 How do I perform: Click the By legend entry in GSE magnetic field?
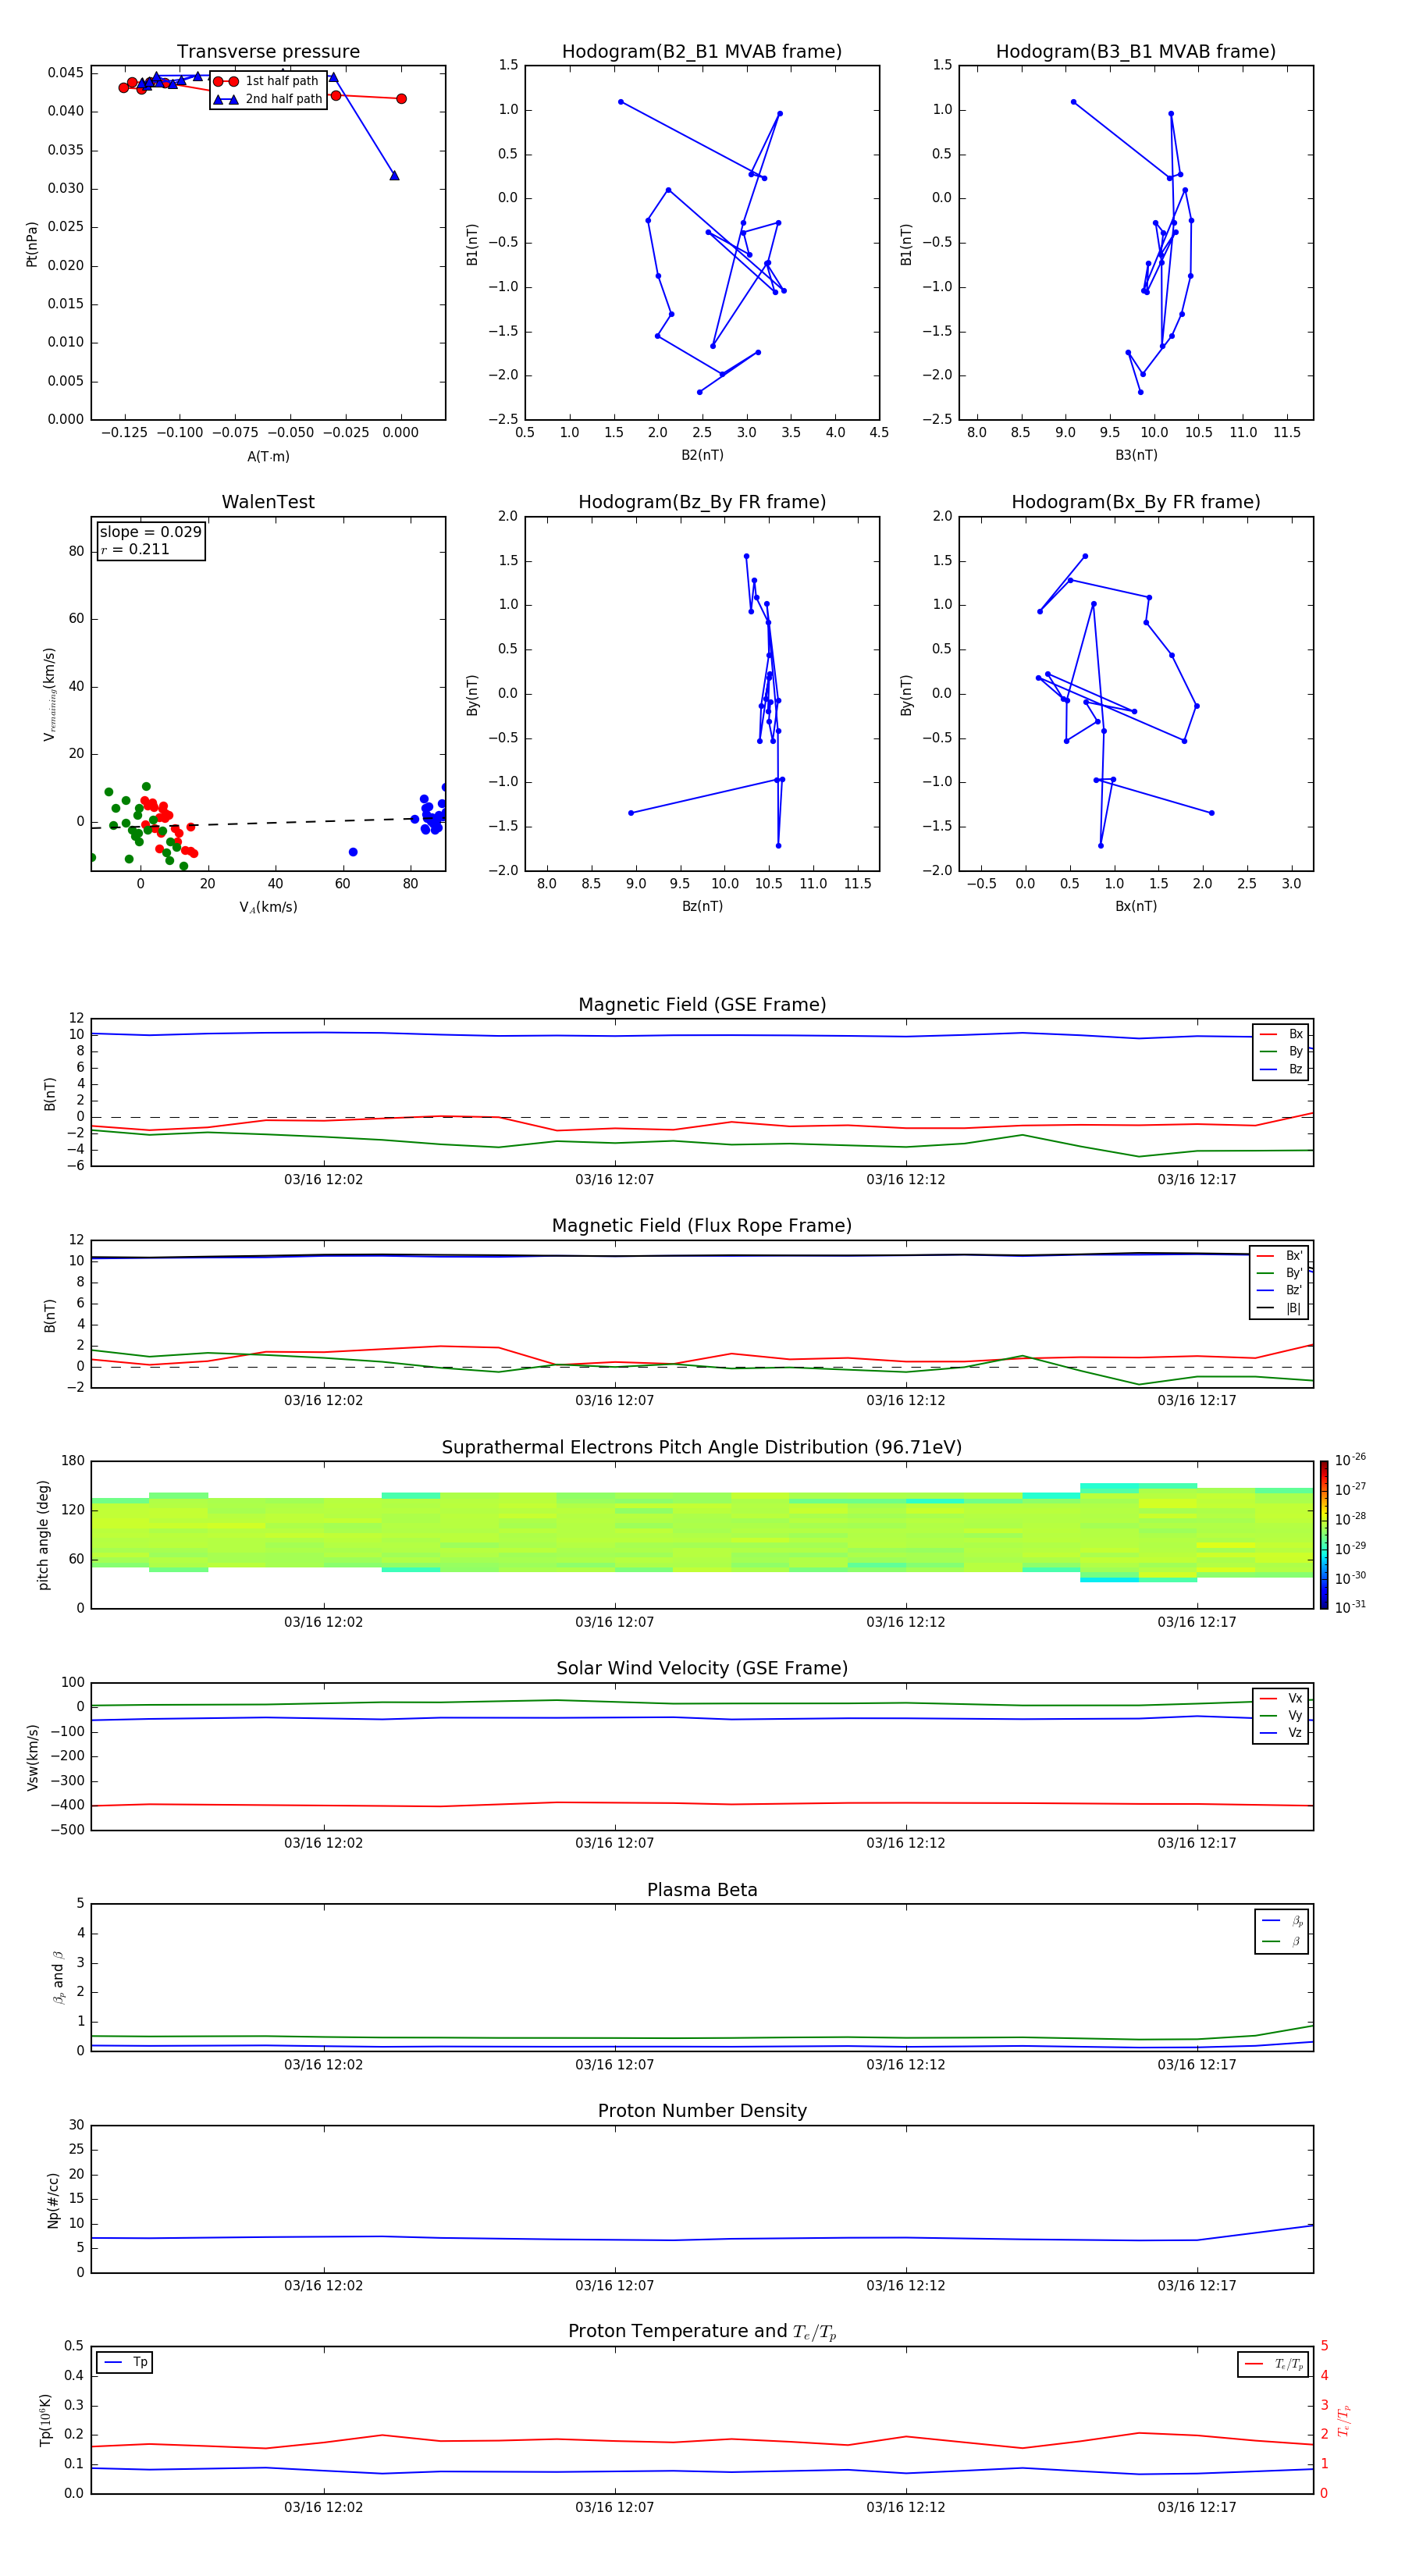pyautogui.click(x=1281, y=1051)
